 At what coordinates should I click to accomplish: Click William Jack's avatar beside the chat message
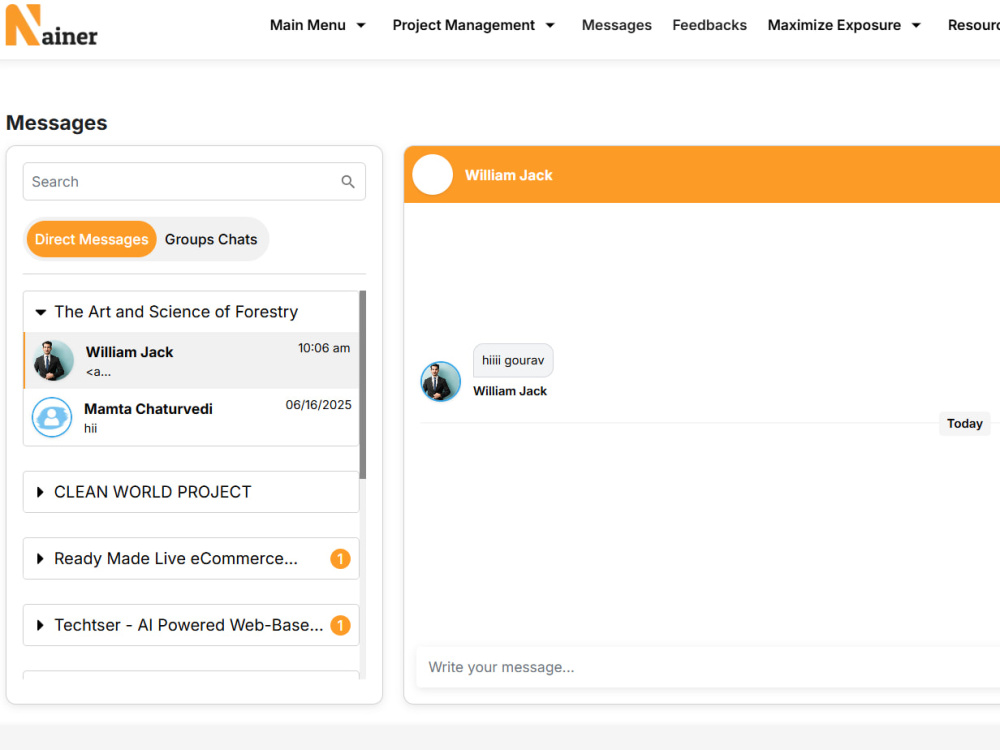tap(441, 381)
